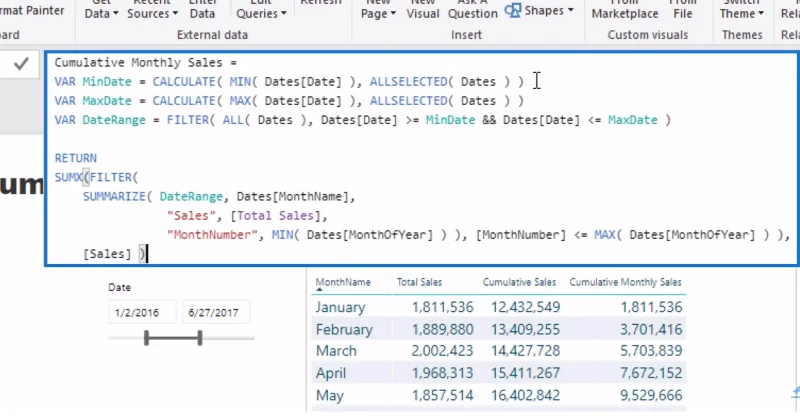Screen dimensions: 800x416
Task: Click the Enter Data button
Action: point(203,10)
